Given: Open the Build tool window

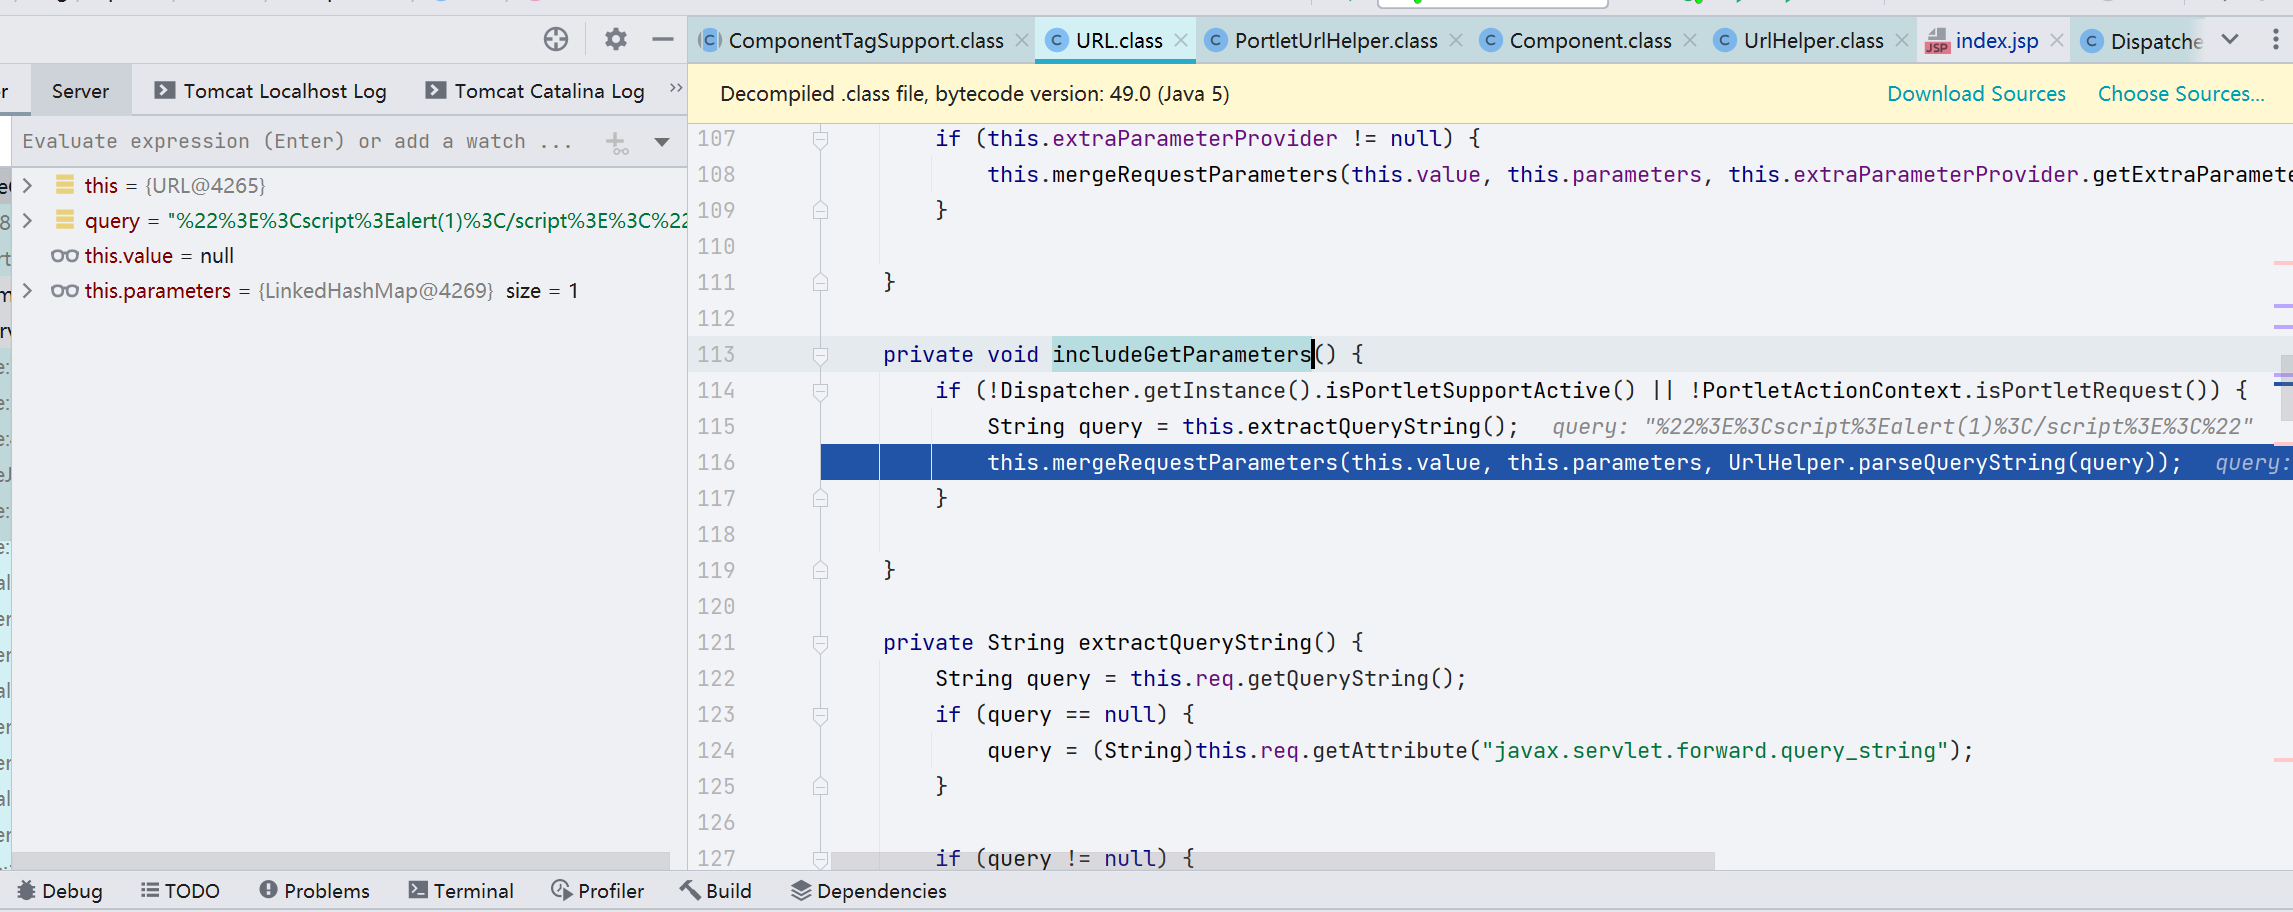Looking at the screenshot, I should (716, 890).
